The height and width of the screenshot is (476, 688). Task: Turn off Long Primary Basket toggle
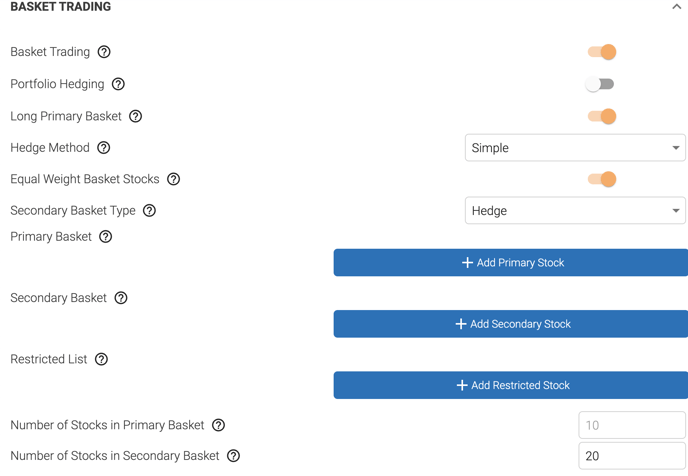pyautogui.click(x=602, y=116)
